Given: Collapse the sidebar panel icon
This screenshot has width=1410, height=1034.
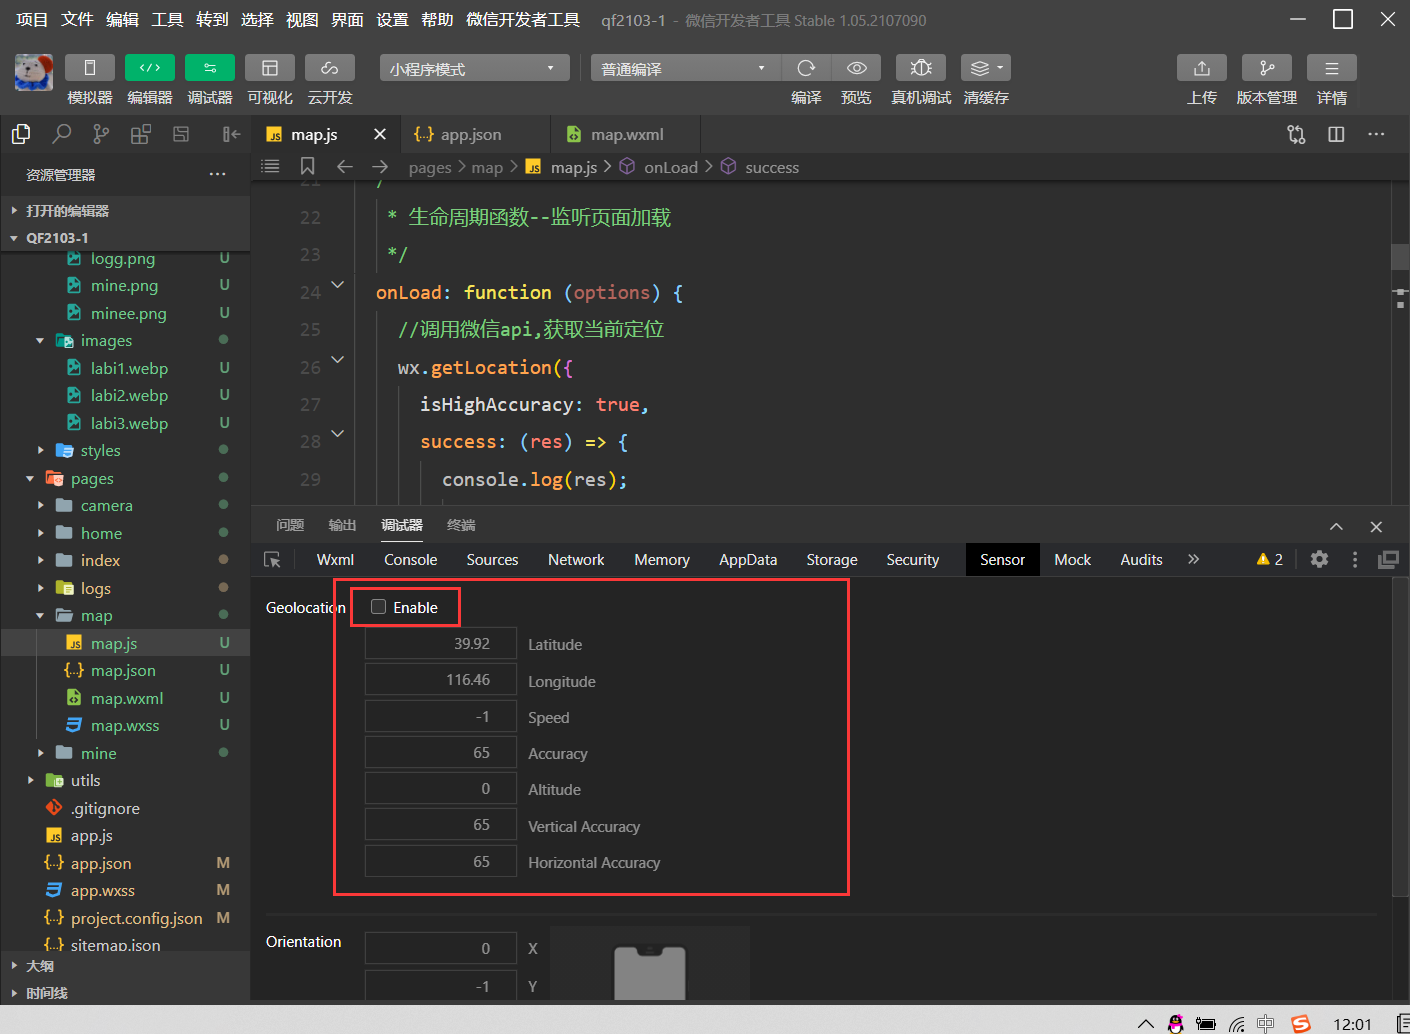Looking at the screenshot, I should pos(231,134).
